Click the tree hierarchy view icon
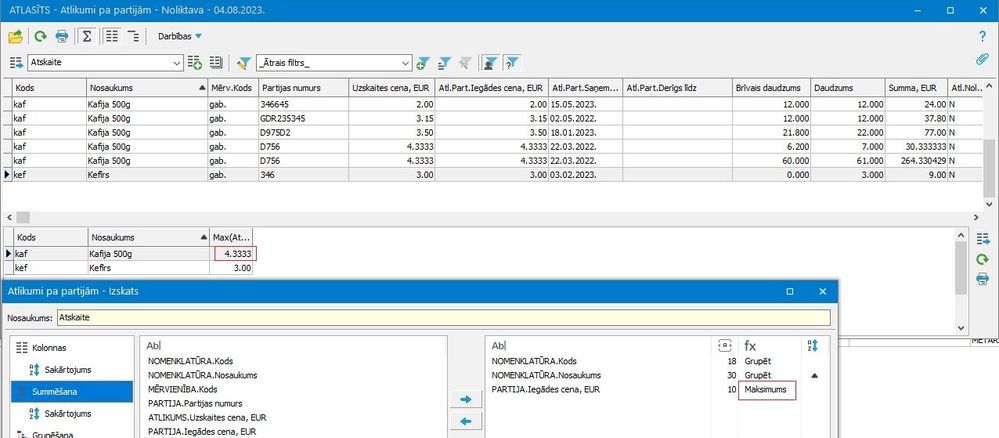The width and height of the screenshot is (999, 438). click(x=134, y=36)
